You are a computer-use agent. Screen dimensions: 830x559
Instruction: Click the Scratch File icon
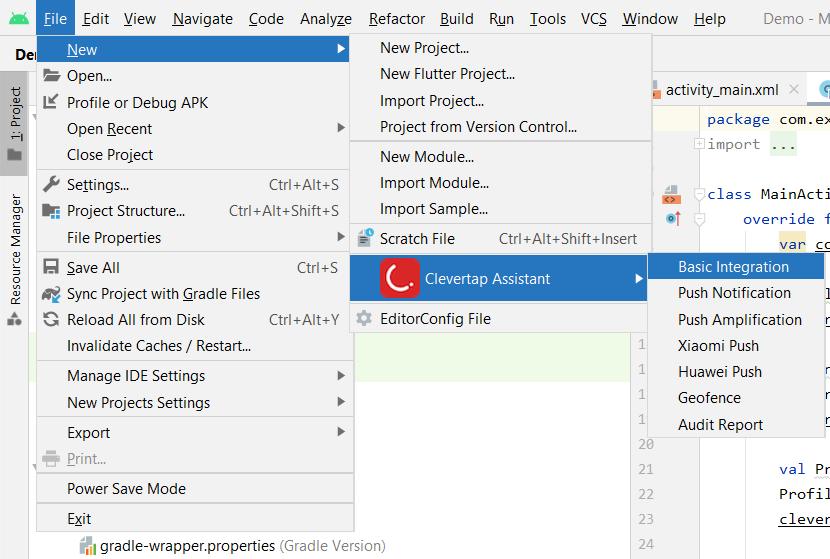[365, 238]
